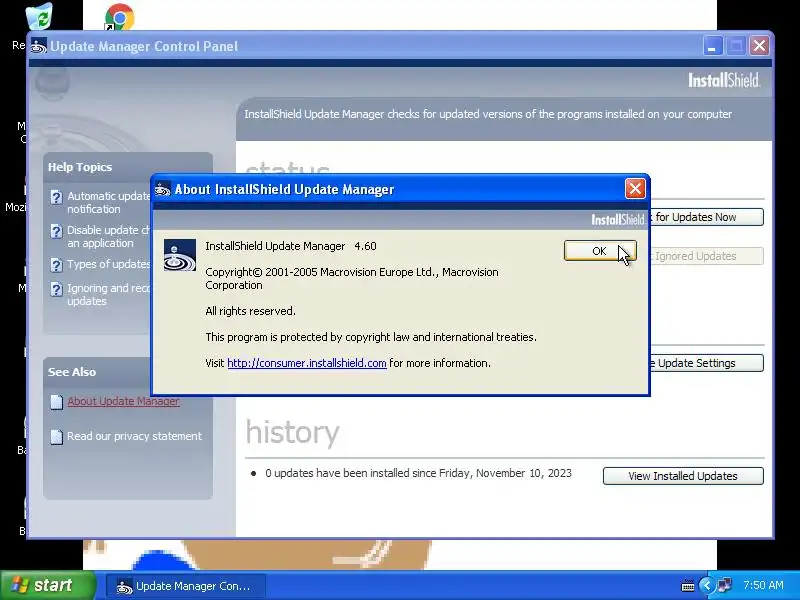Select Update Manager taskbar button
800x600 pixels.
tap(186, 586)
